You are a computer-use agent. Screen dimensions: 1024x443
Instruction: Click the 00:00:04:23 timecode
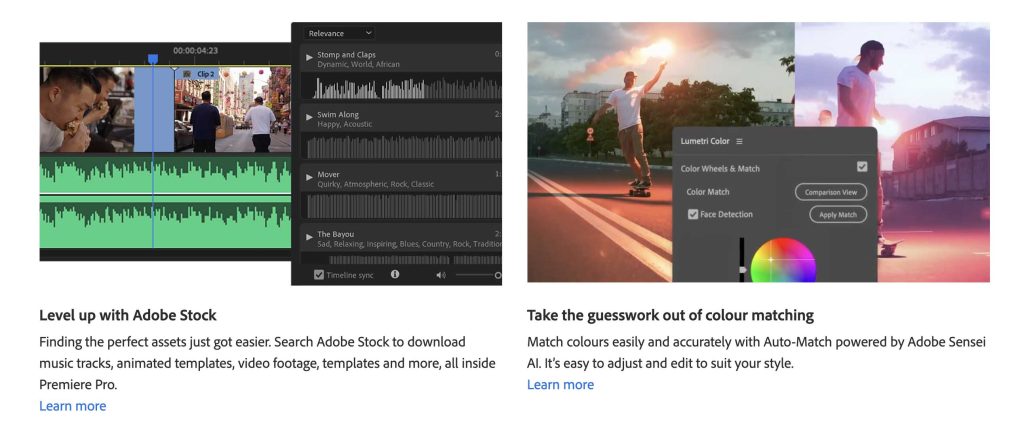(195, 50)
